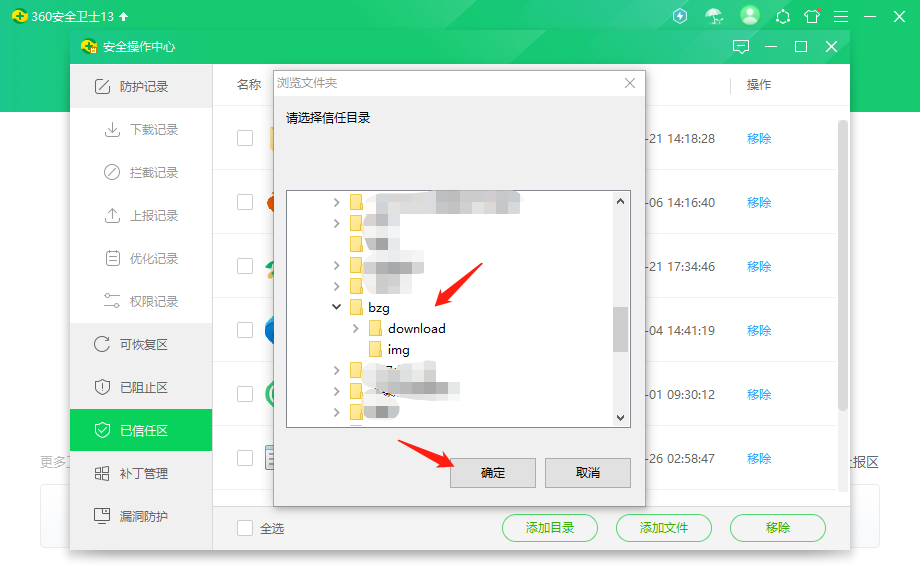
Task: Toggle the 全选 checkbox
Action: (x=245, y=528)
